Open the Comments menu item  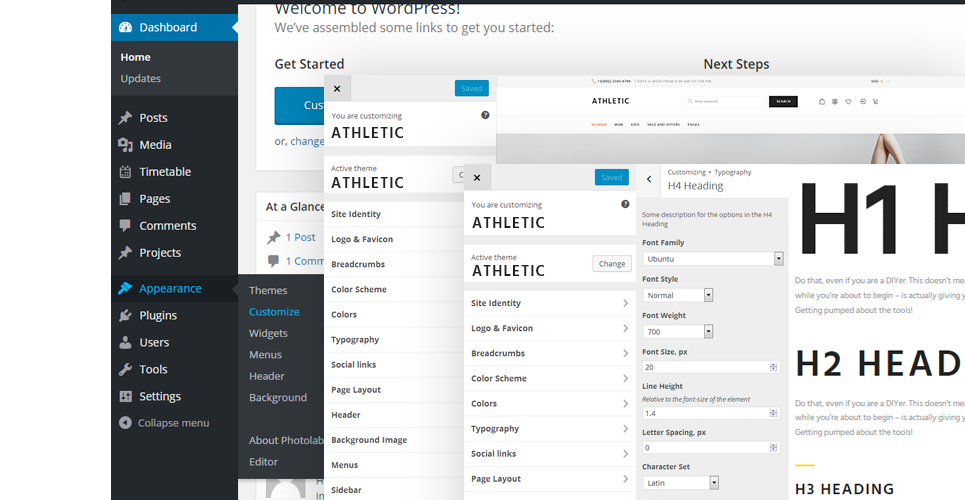[174, 225]
